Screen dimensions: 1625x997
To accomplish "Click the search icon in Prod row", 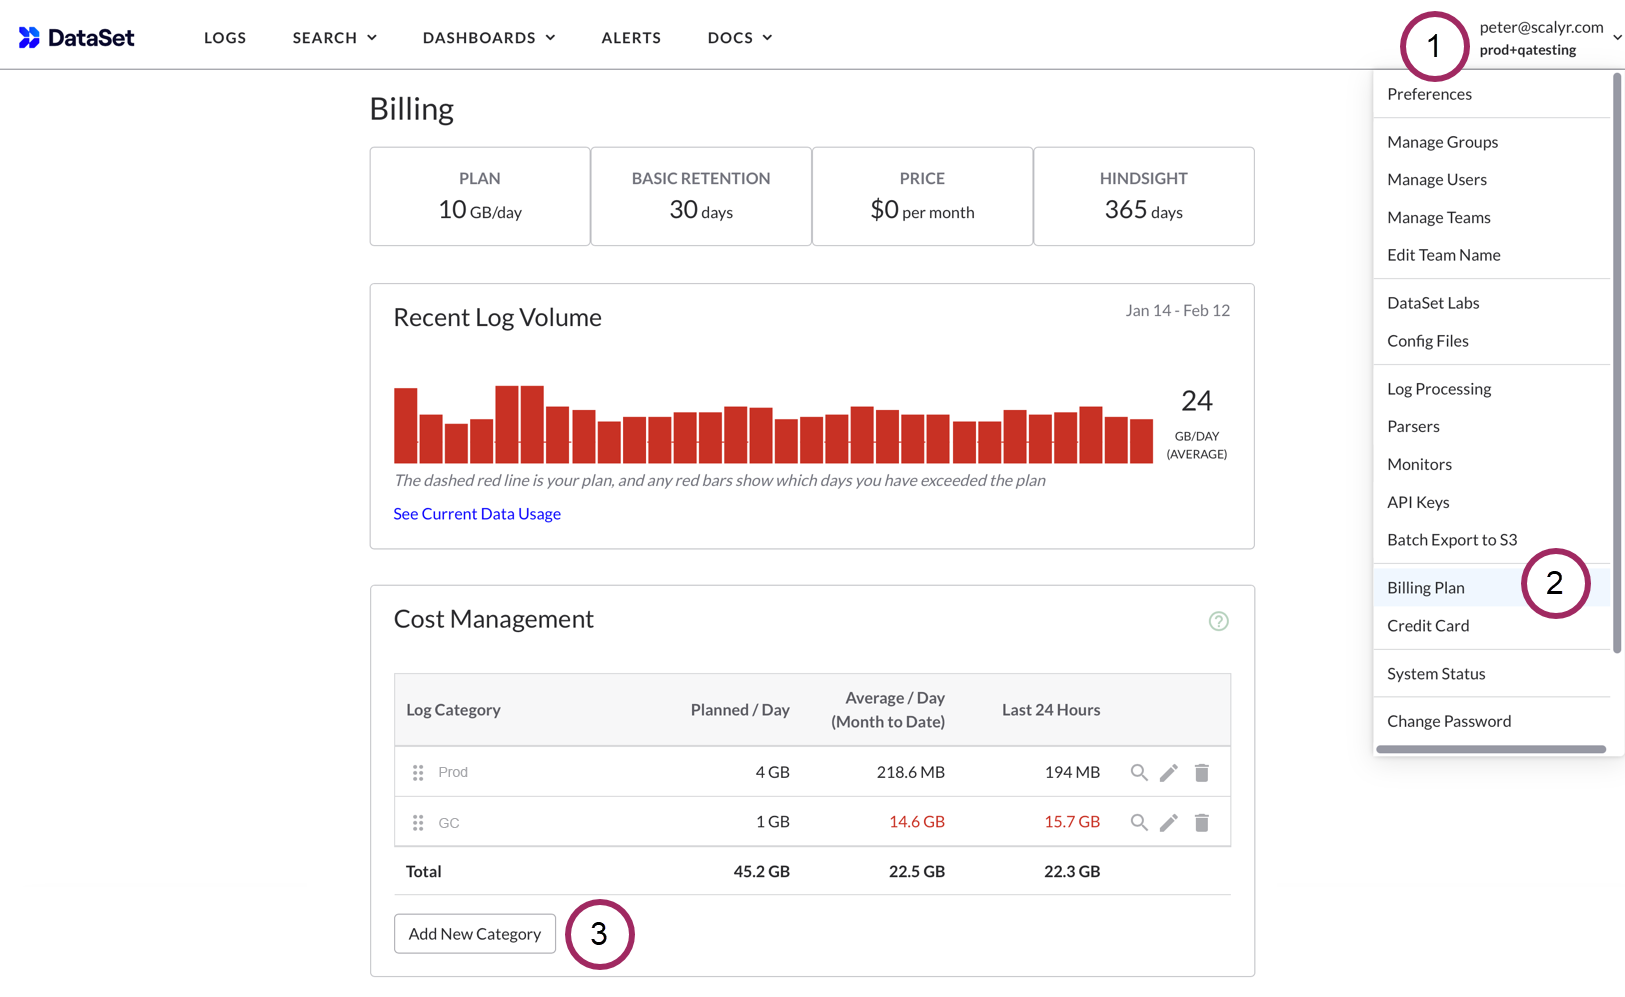I will [x=1138, y=772].
